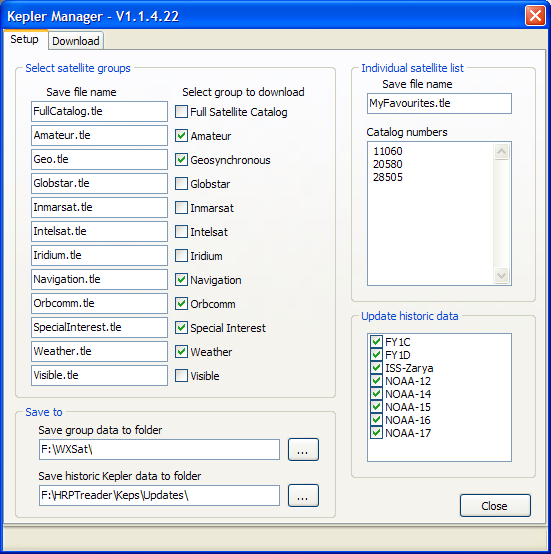Click the catalog numbers scroll up arrow
The image size is (551, 554).
pyautogui.click(x=502, y=152)
